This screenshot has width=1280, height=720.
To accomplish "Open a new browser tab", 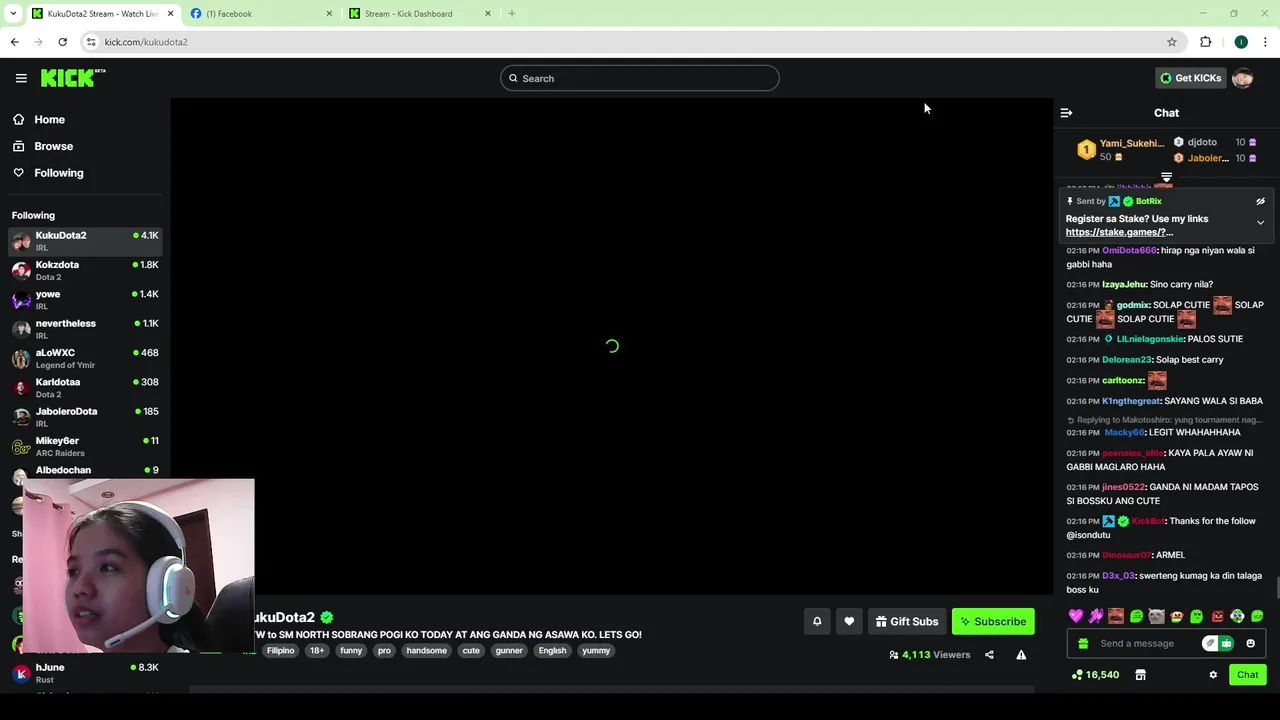I will pyautogui.click(x=512, y=14).
